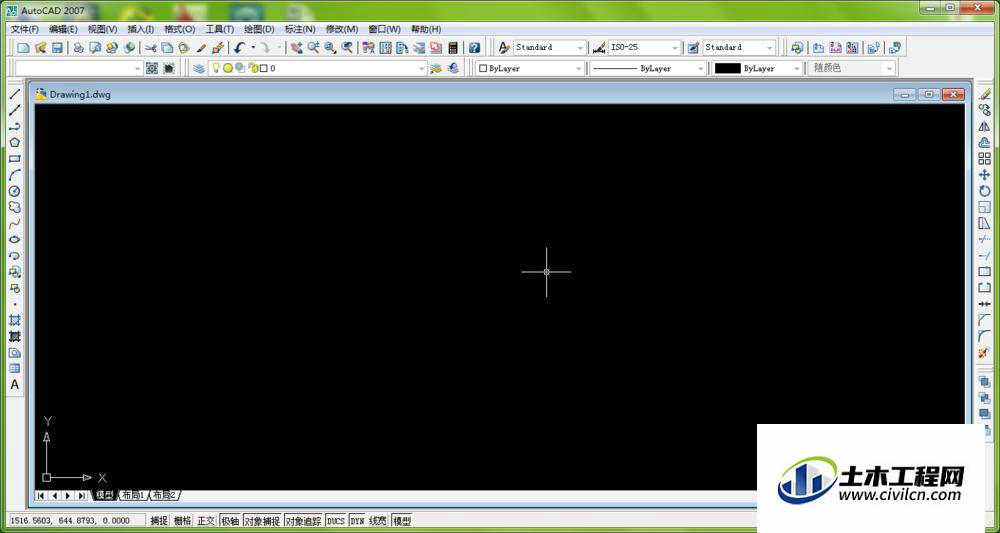Open the 帮助(H) menu
The image size is (1000, 533).
[426, 29]
